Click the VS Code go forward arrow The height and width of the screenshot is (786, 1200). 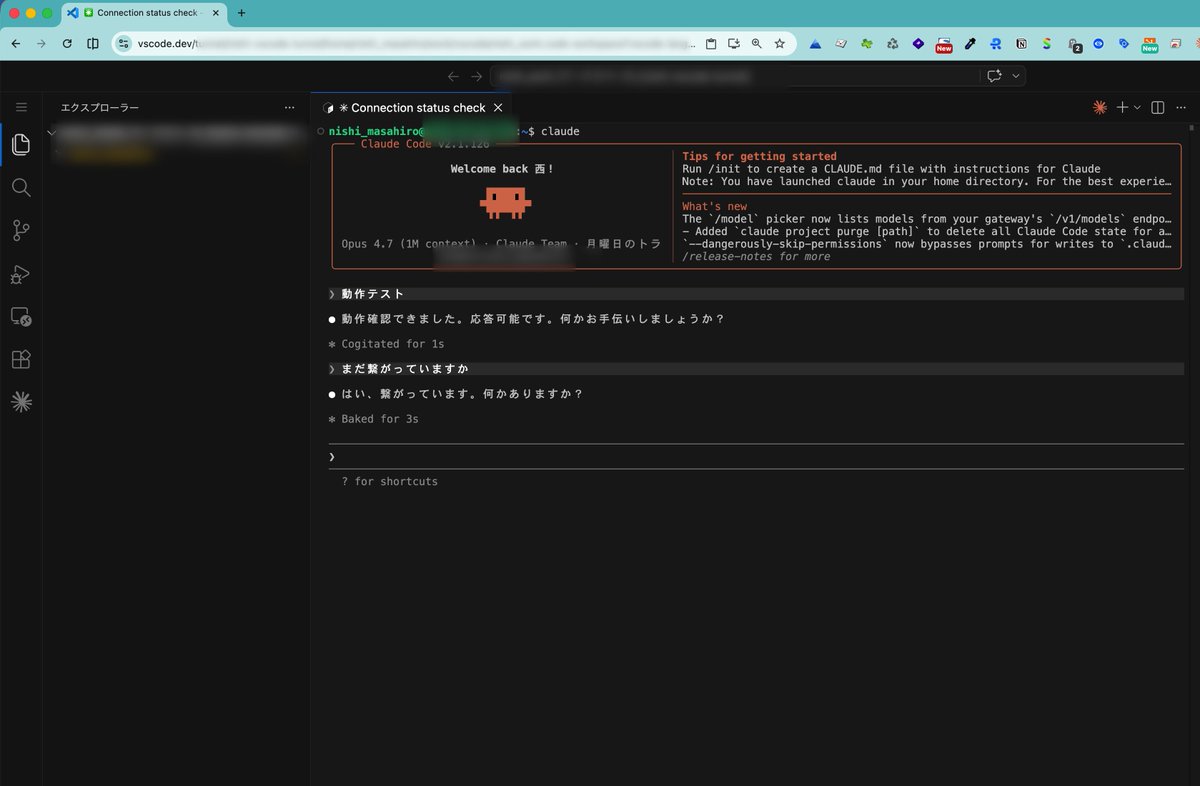[477, 76]
